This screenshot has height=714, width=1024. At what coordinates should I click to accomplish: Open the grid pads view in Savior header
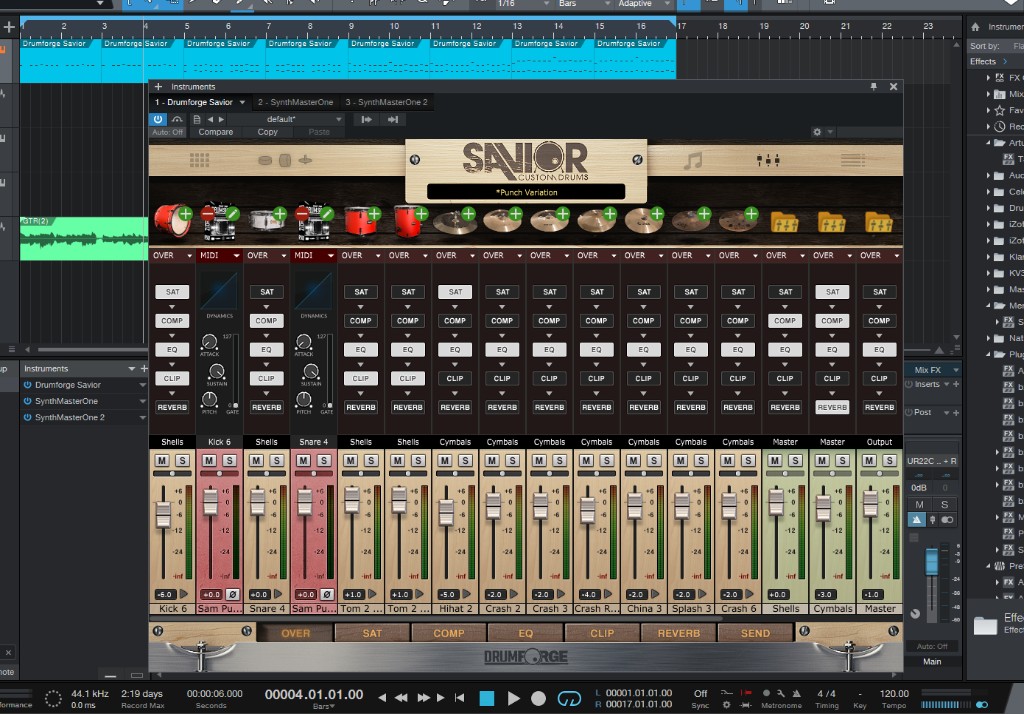(199, 160)
